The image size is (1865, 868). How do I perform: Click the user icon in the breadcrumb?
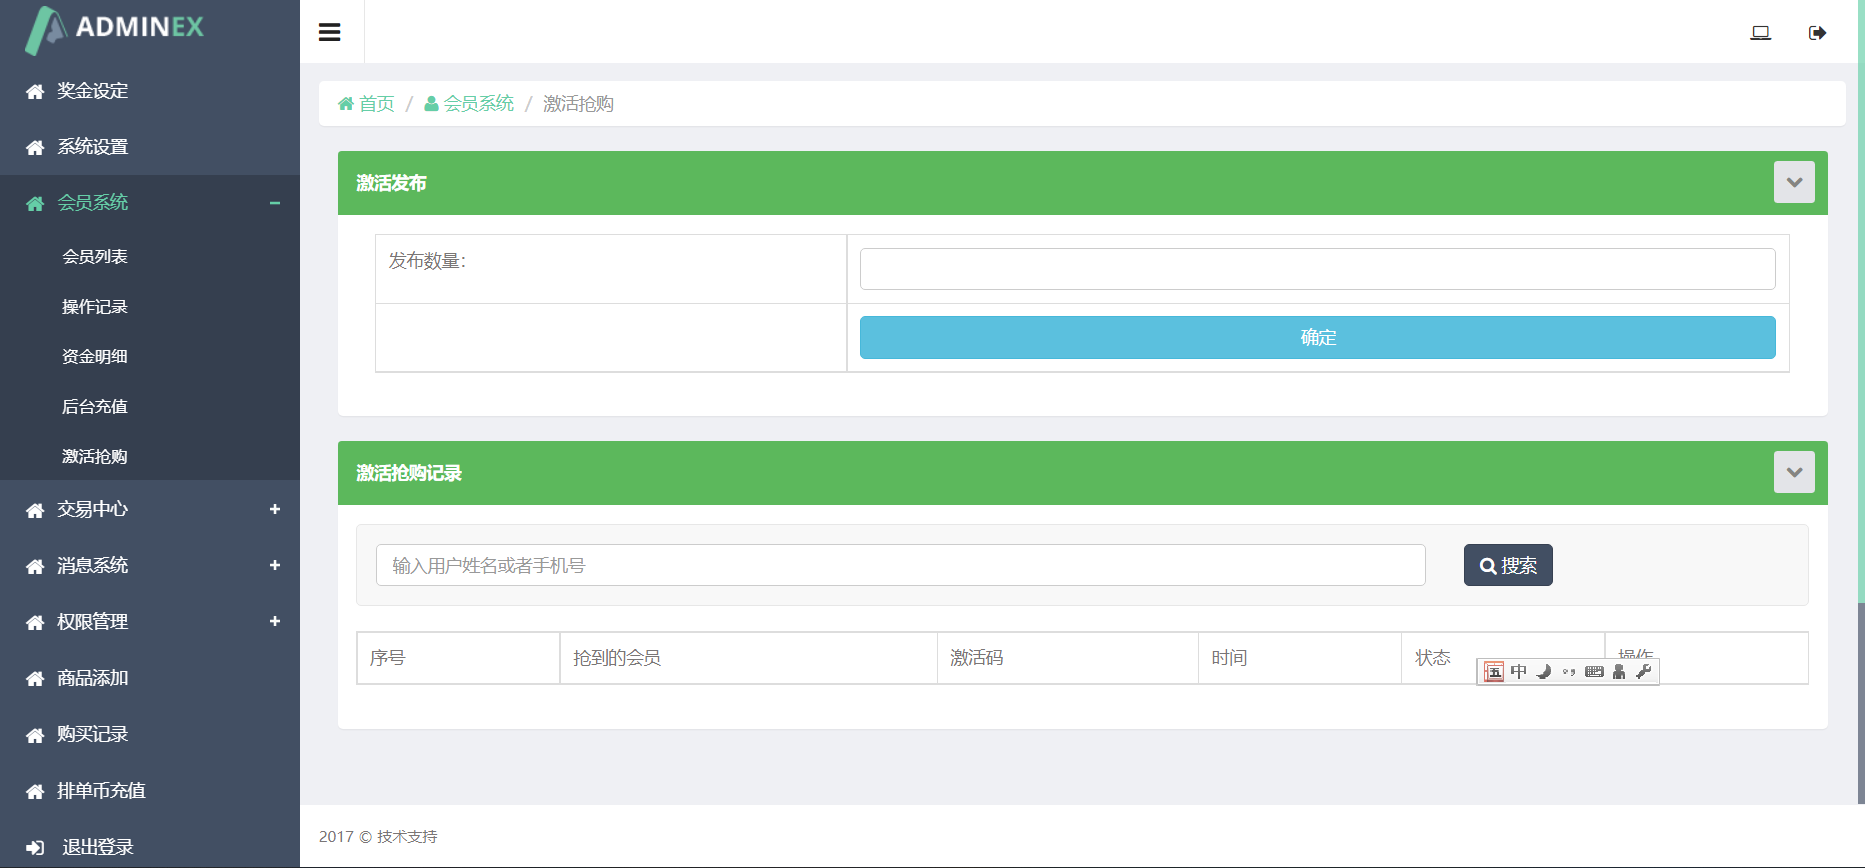pos(431,103)
